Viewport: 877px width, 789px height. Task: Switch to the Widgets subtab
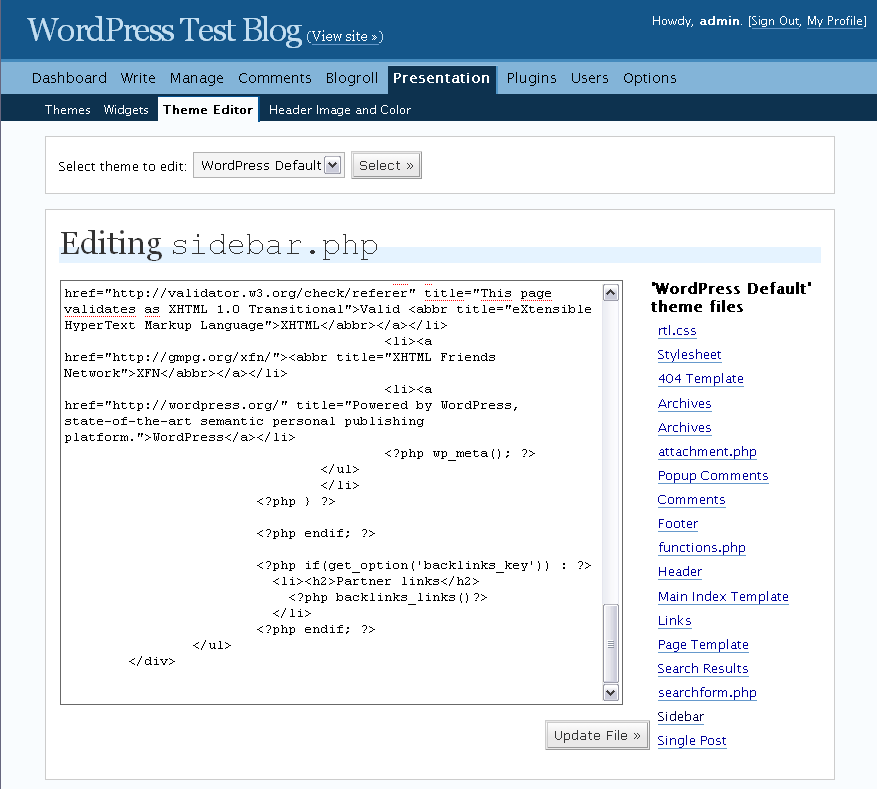(x=126, y=110)
